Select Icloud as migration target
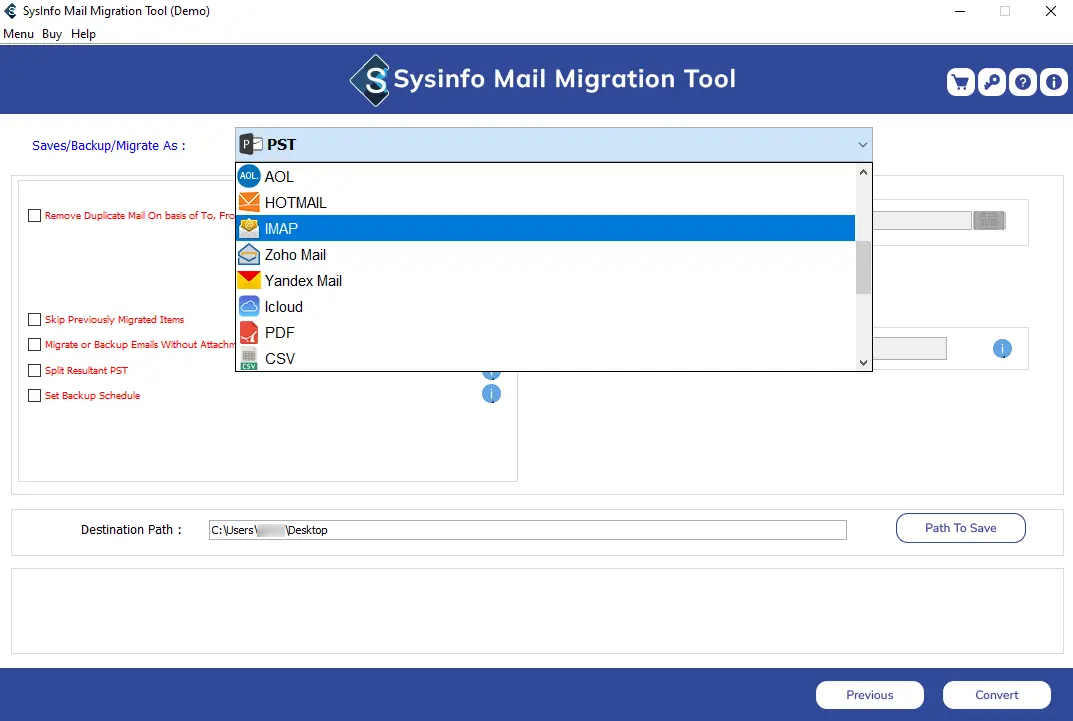 click(545, 306)
